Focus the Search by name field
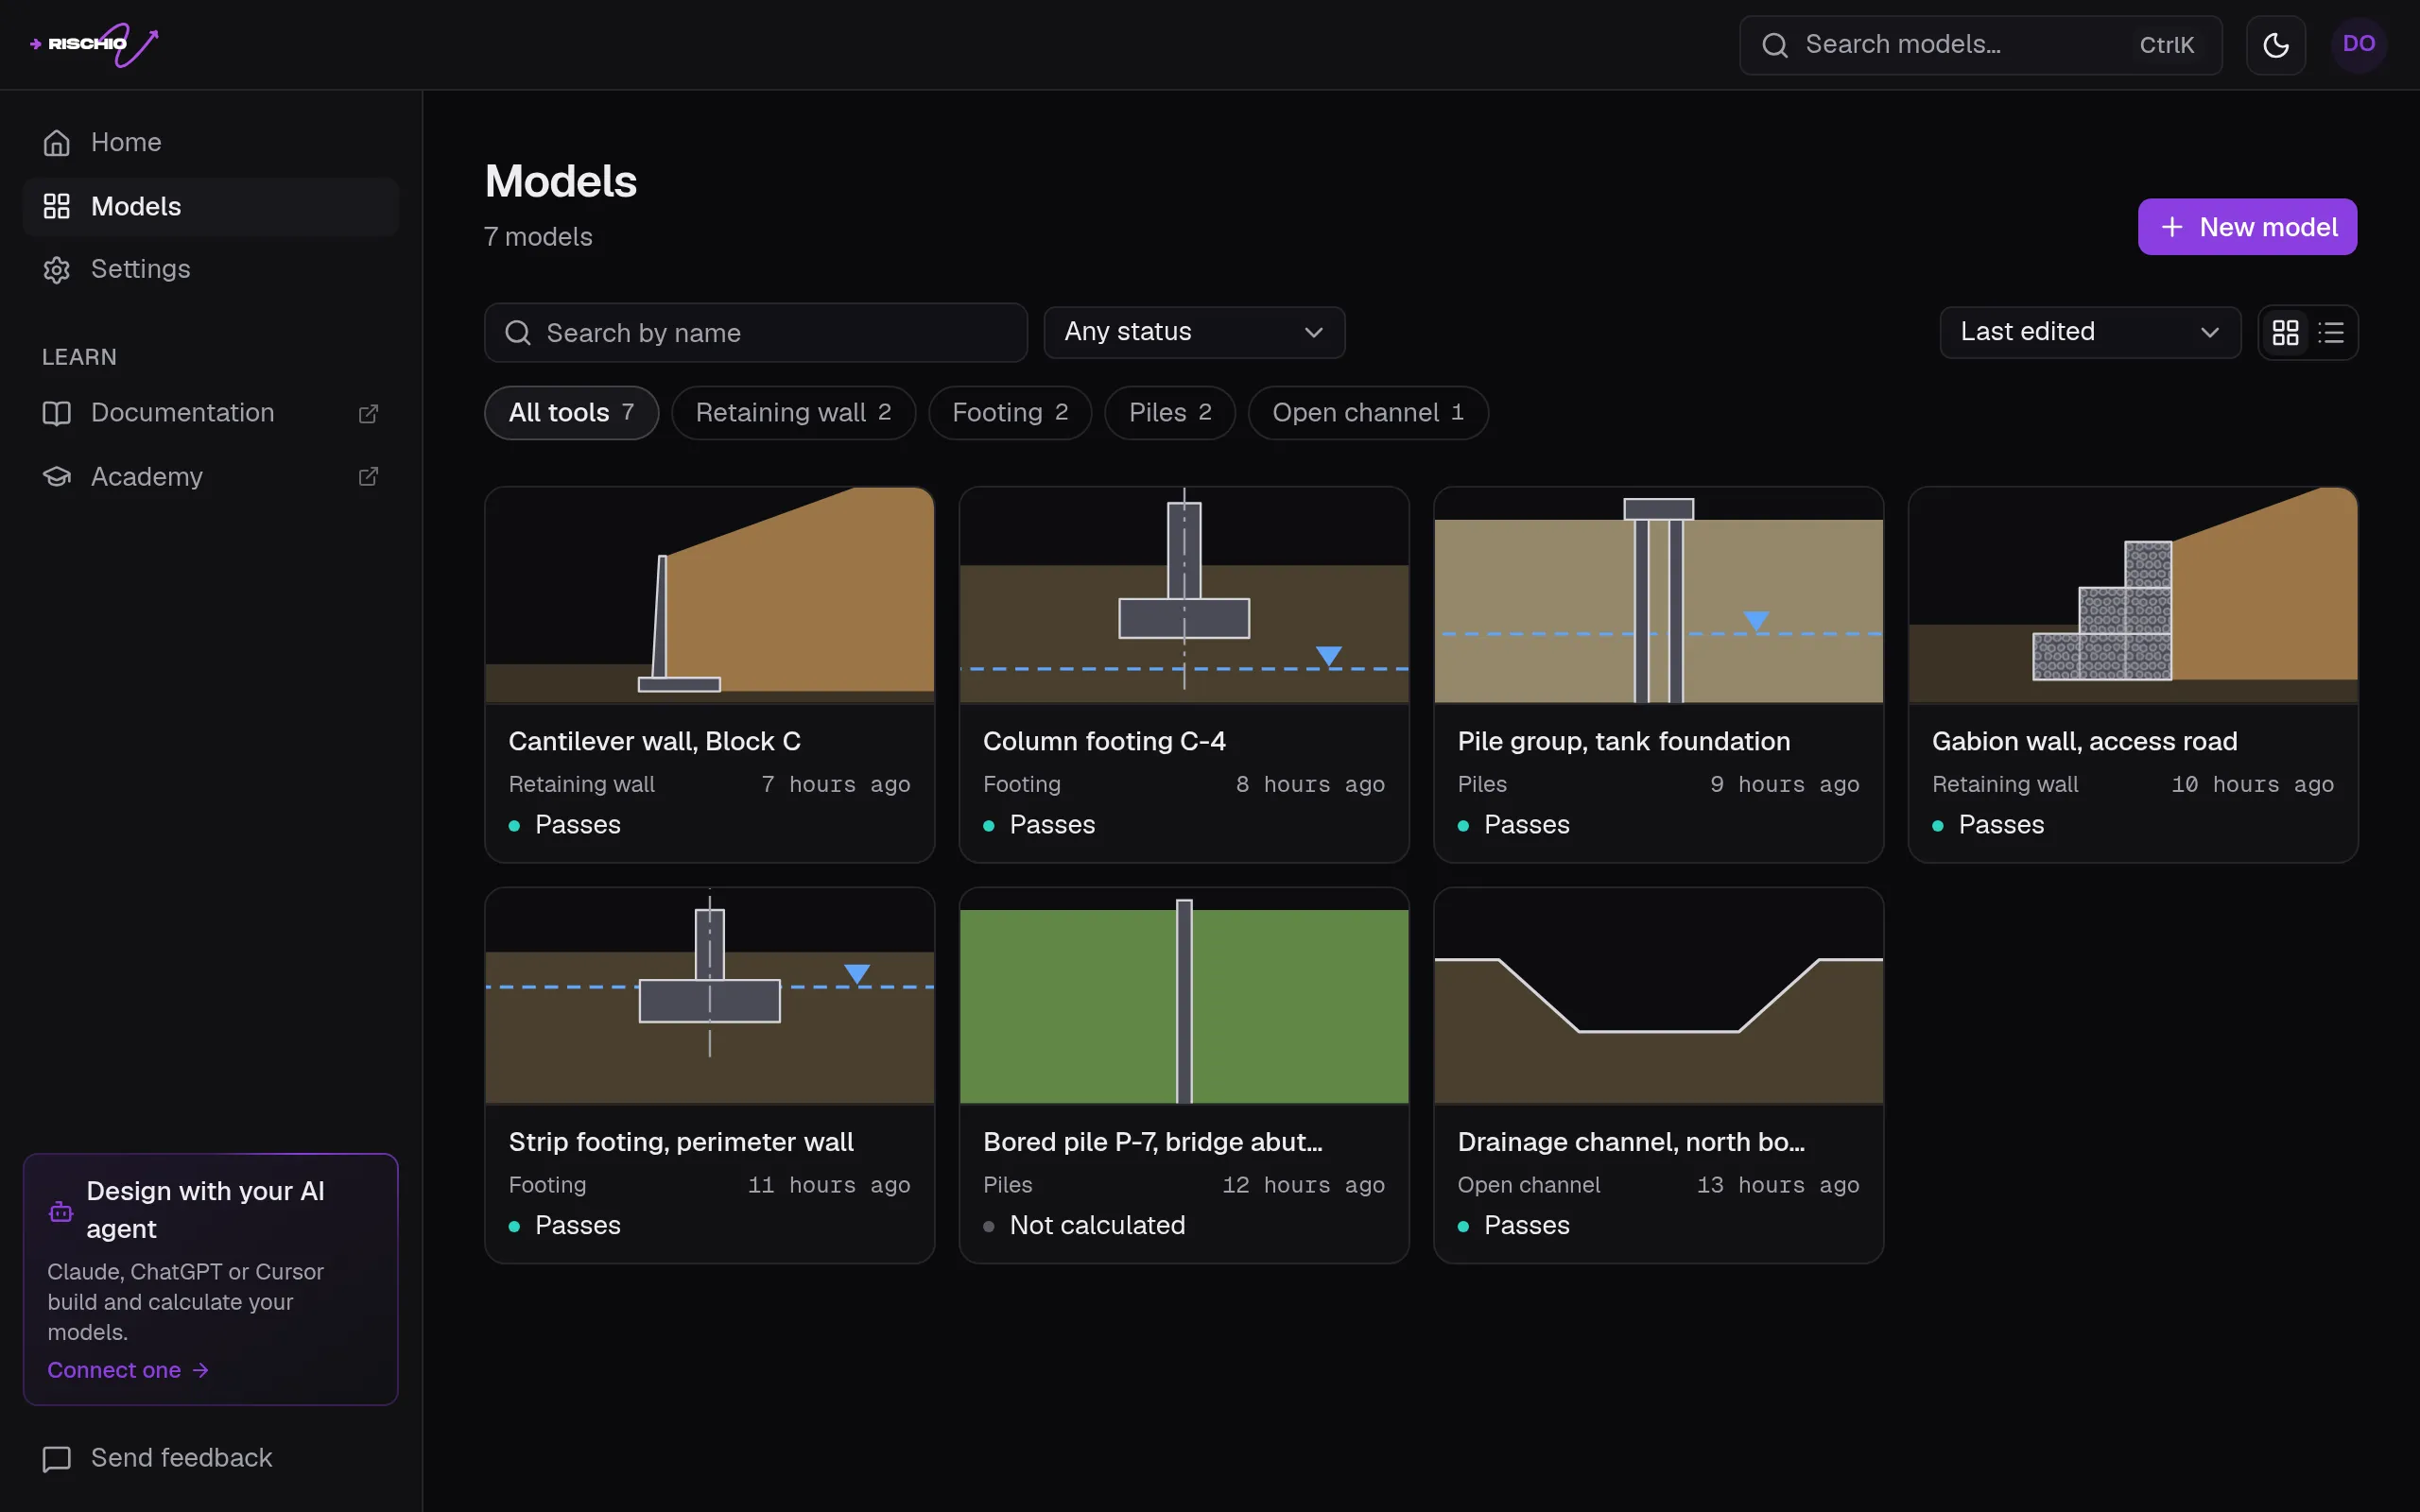The image size is (2420, 1512). tap(756, 333)
